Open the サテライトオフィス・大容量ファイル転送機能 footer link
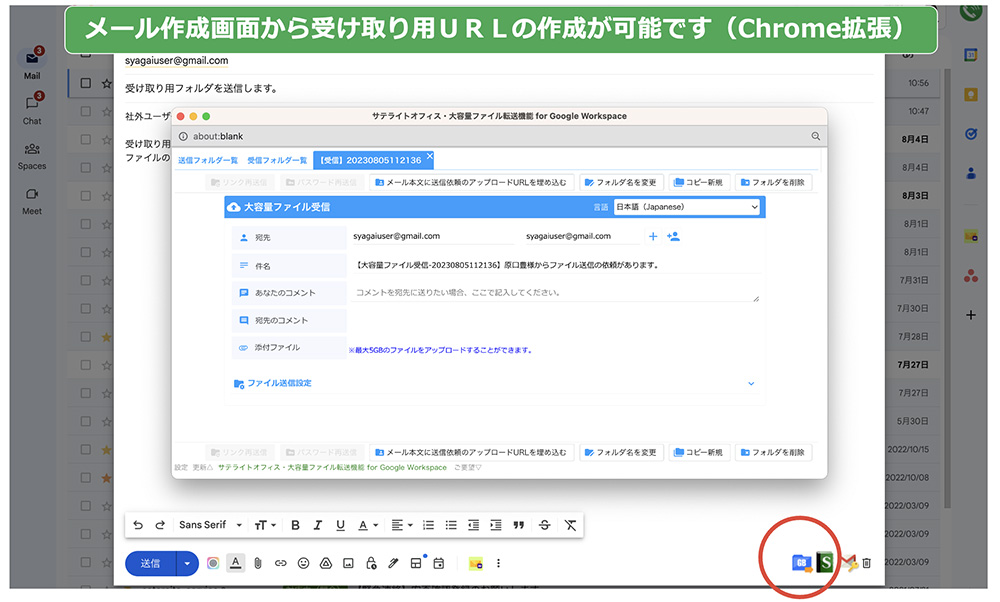 click(332, 467)
